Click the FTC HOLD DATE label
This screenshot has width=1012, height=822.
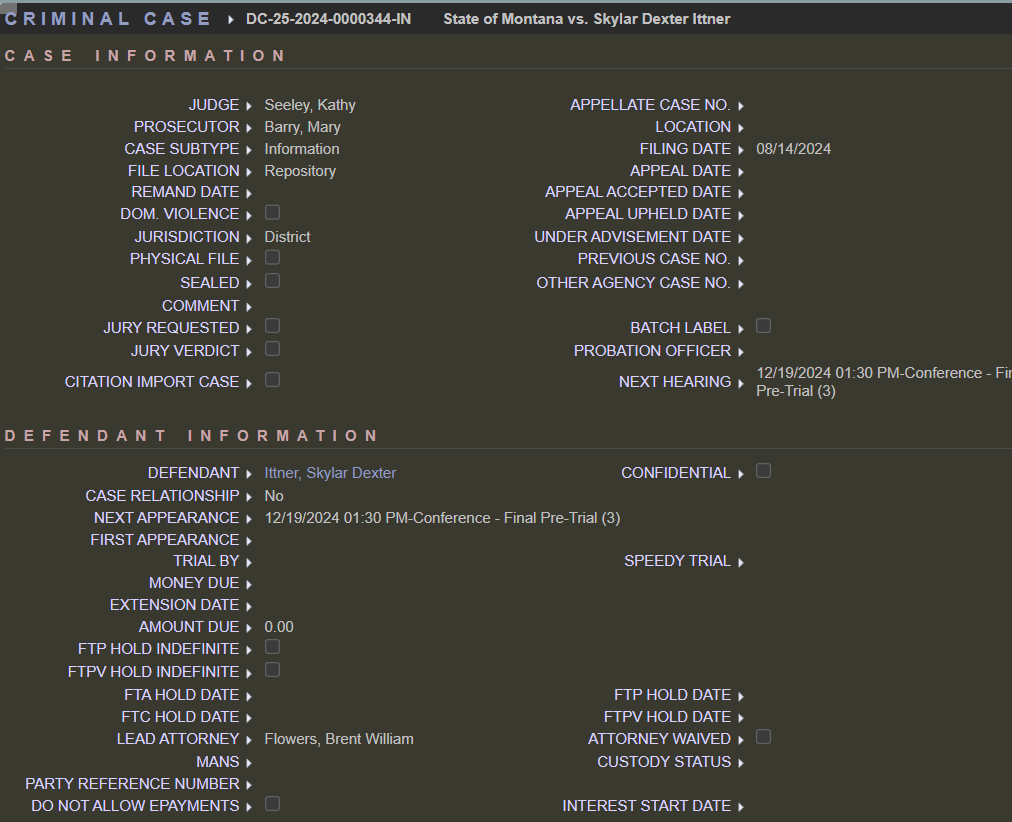tap(180, 717)
